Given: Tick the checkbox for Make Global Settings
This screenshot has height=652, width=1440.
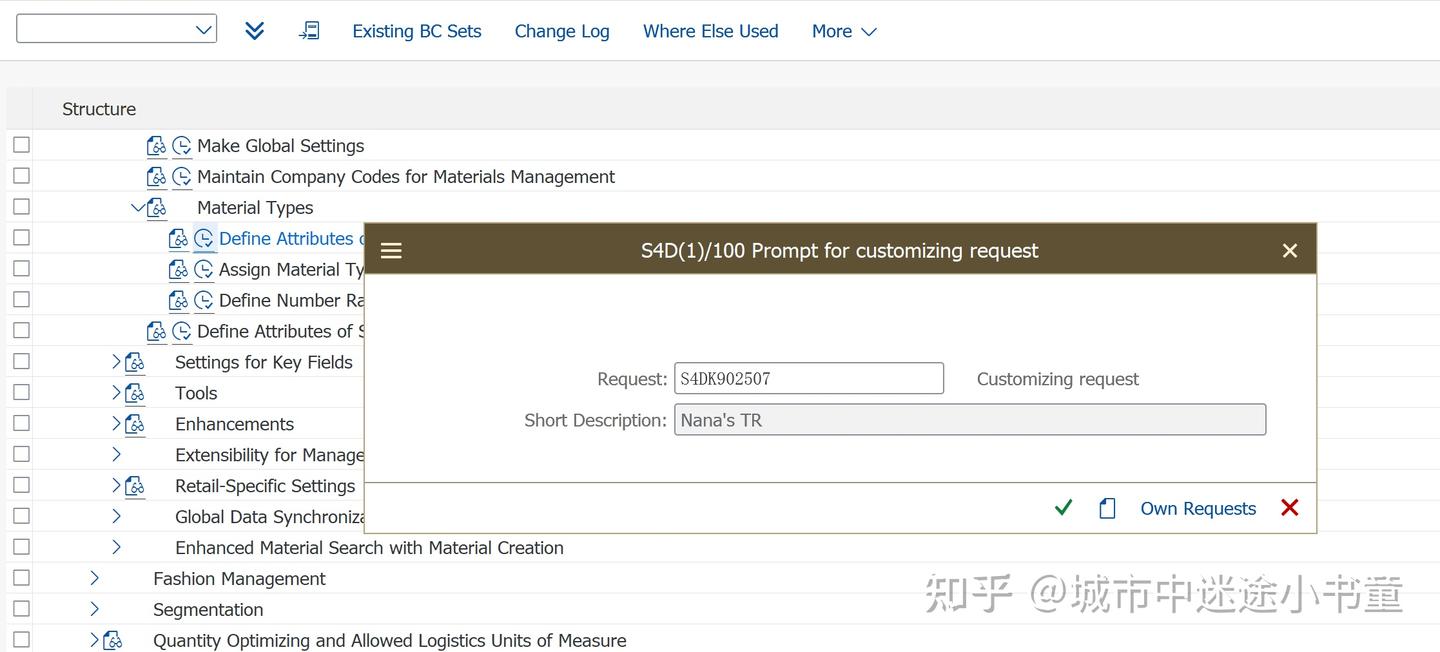Looking at the screenshot, I should [x=21, y=144].
